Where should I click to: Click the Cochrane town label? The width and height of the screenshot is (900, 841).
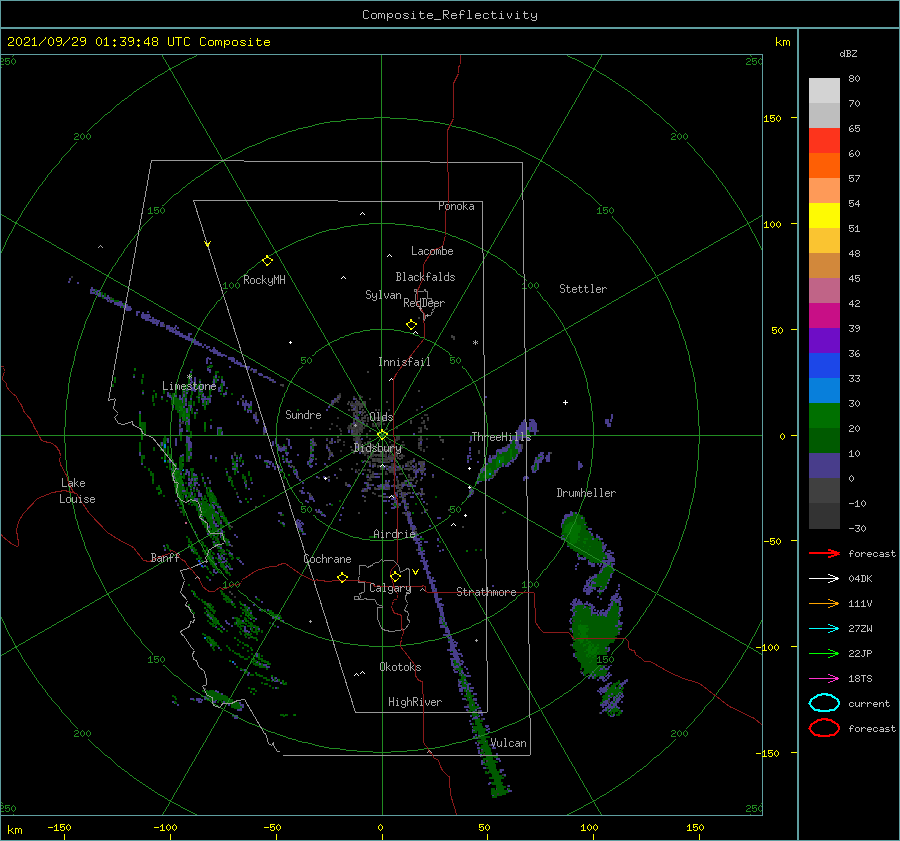point(327,559)
